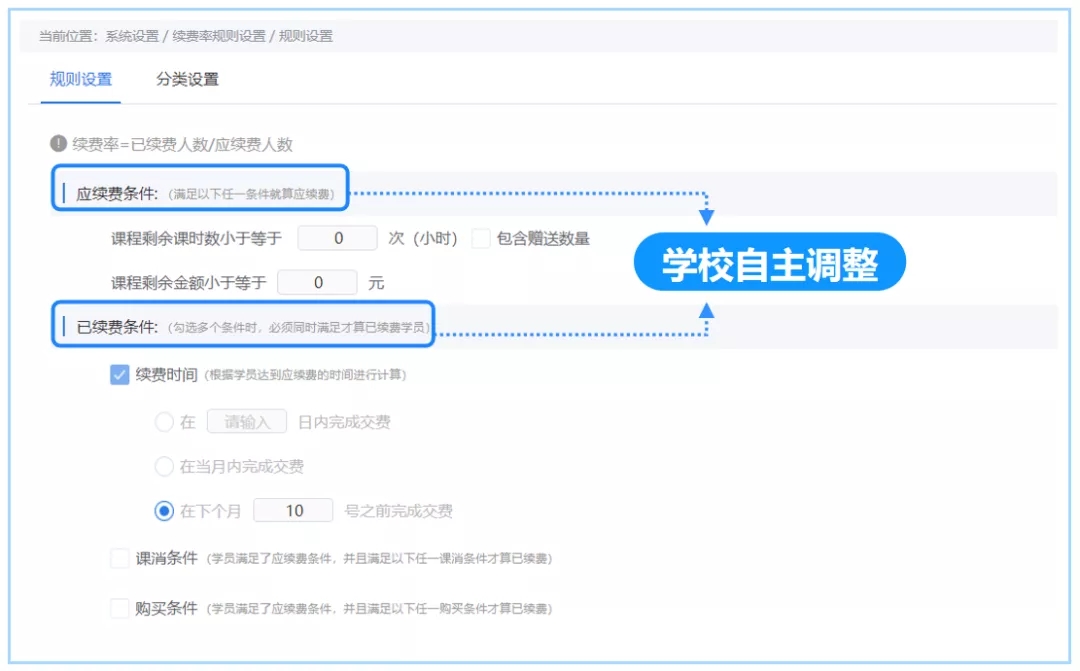The image size is (1080, 671).
Task: Select the 日内完成交费 radio option
Action: tap(164, 422)
